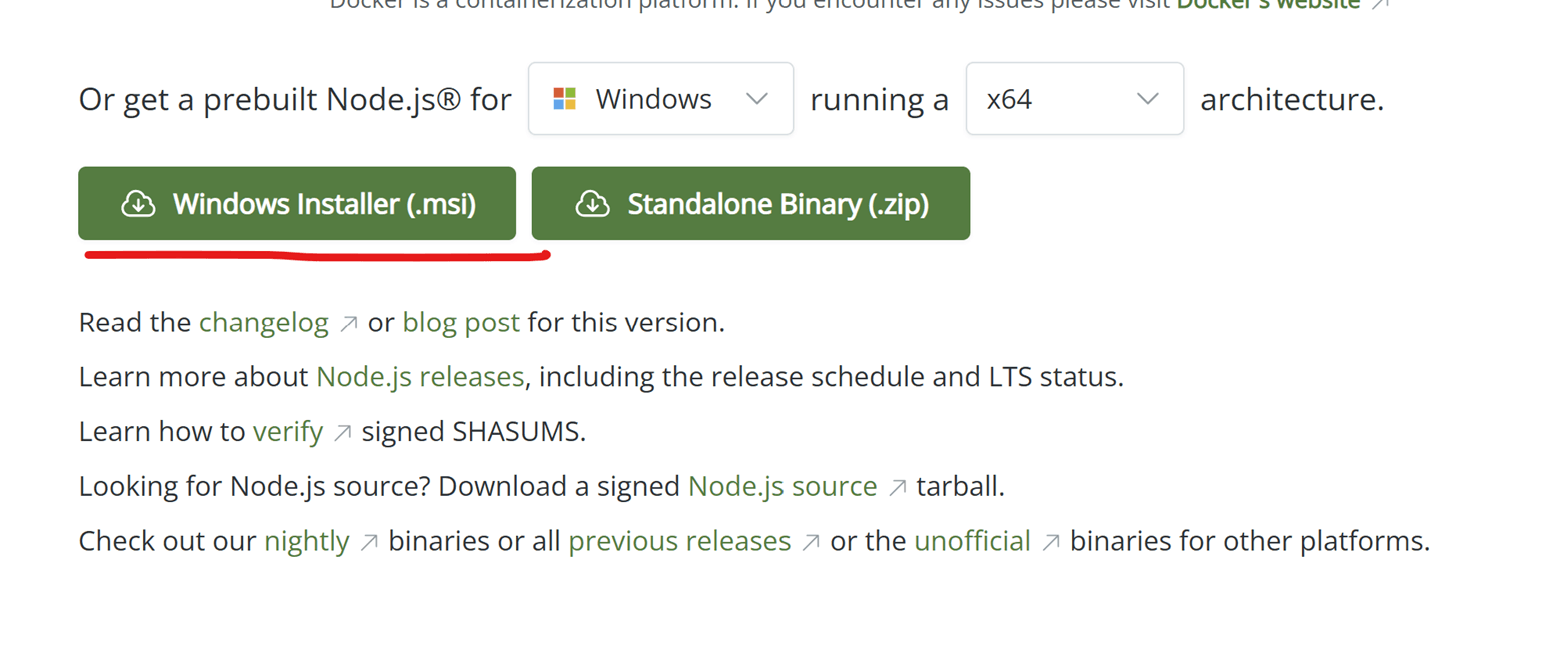Open the operating system dropdown showing Windows

660,98
